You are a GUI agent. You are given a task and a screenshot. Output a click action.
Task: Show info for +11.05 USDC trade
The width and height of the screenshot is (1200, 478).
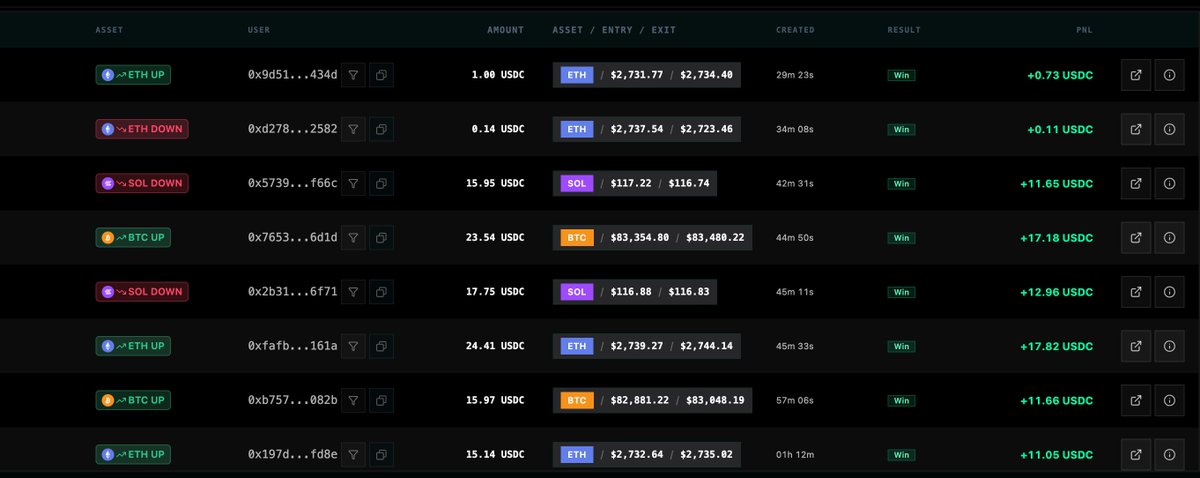(x=1169, y=454)
